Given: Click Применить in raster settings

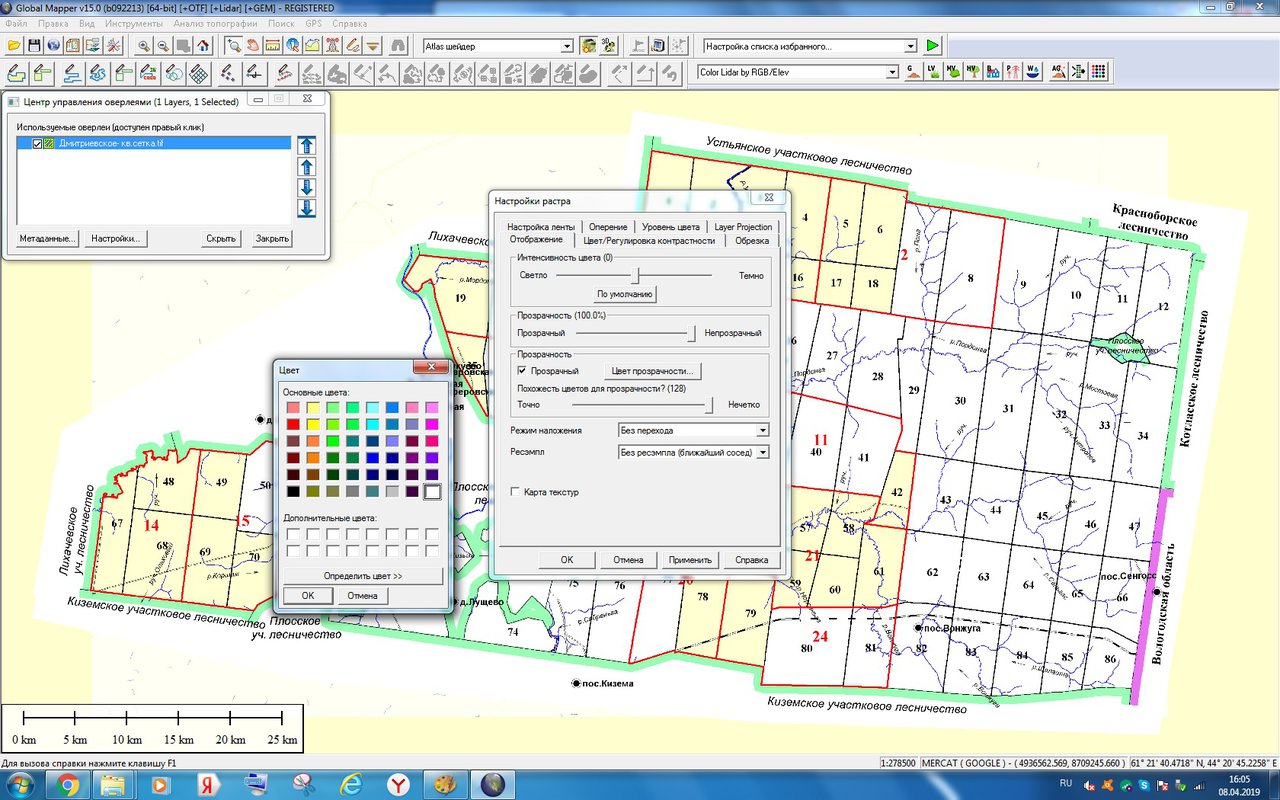Looking at the screenshot, I should click(x=690, y=560).
